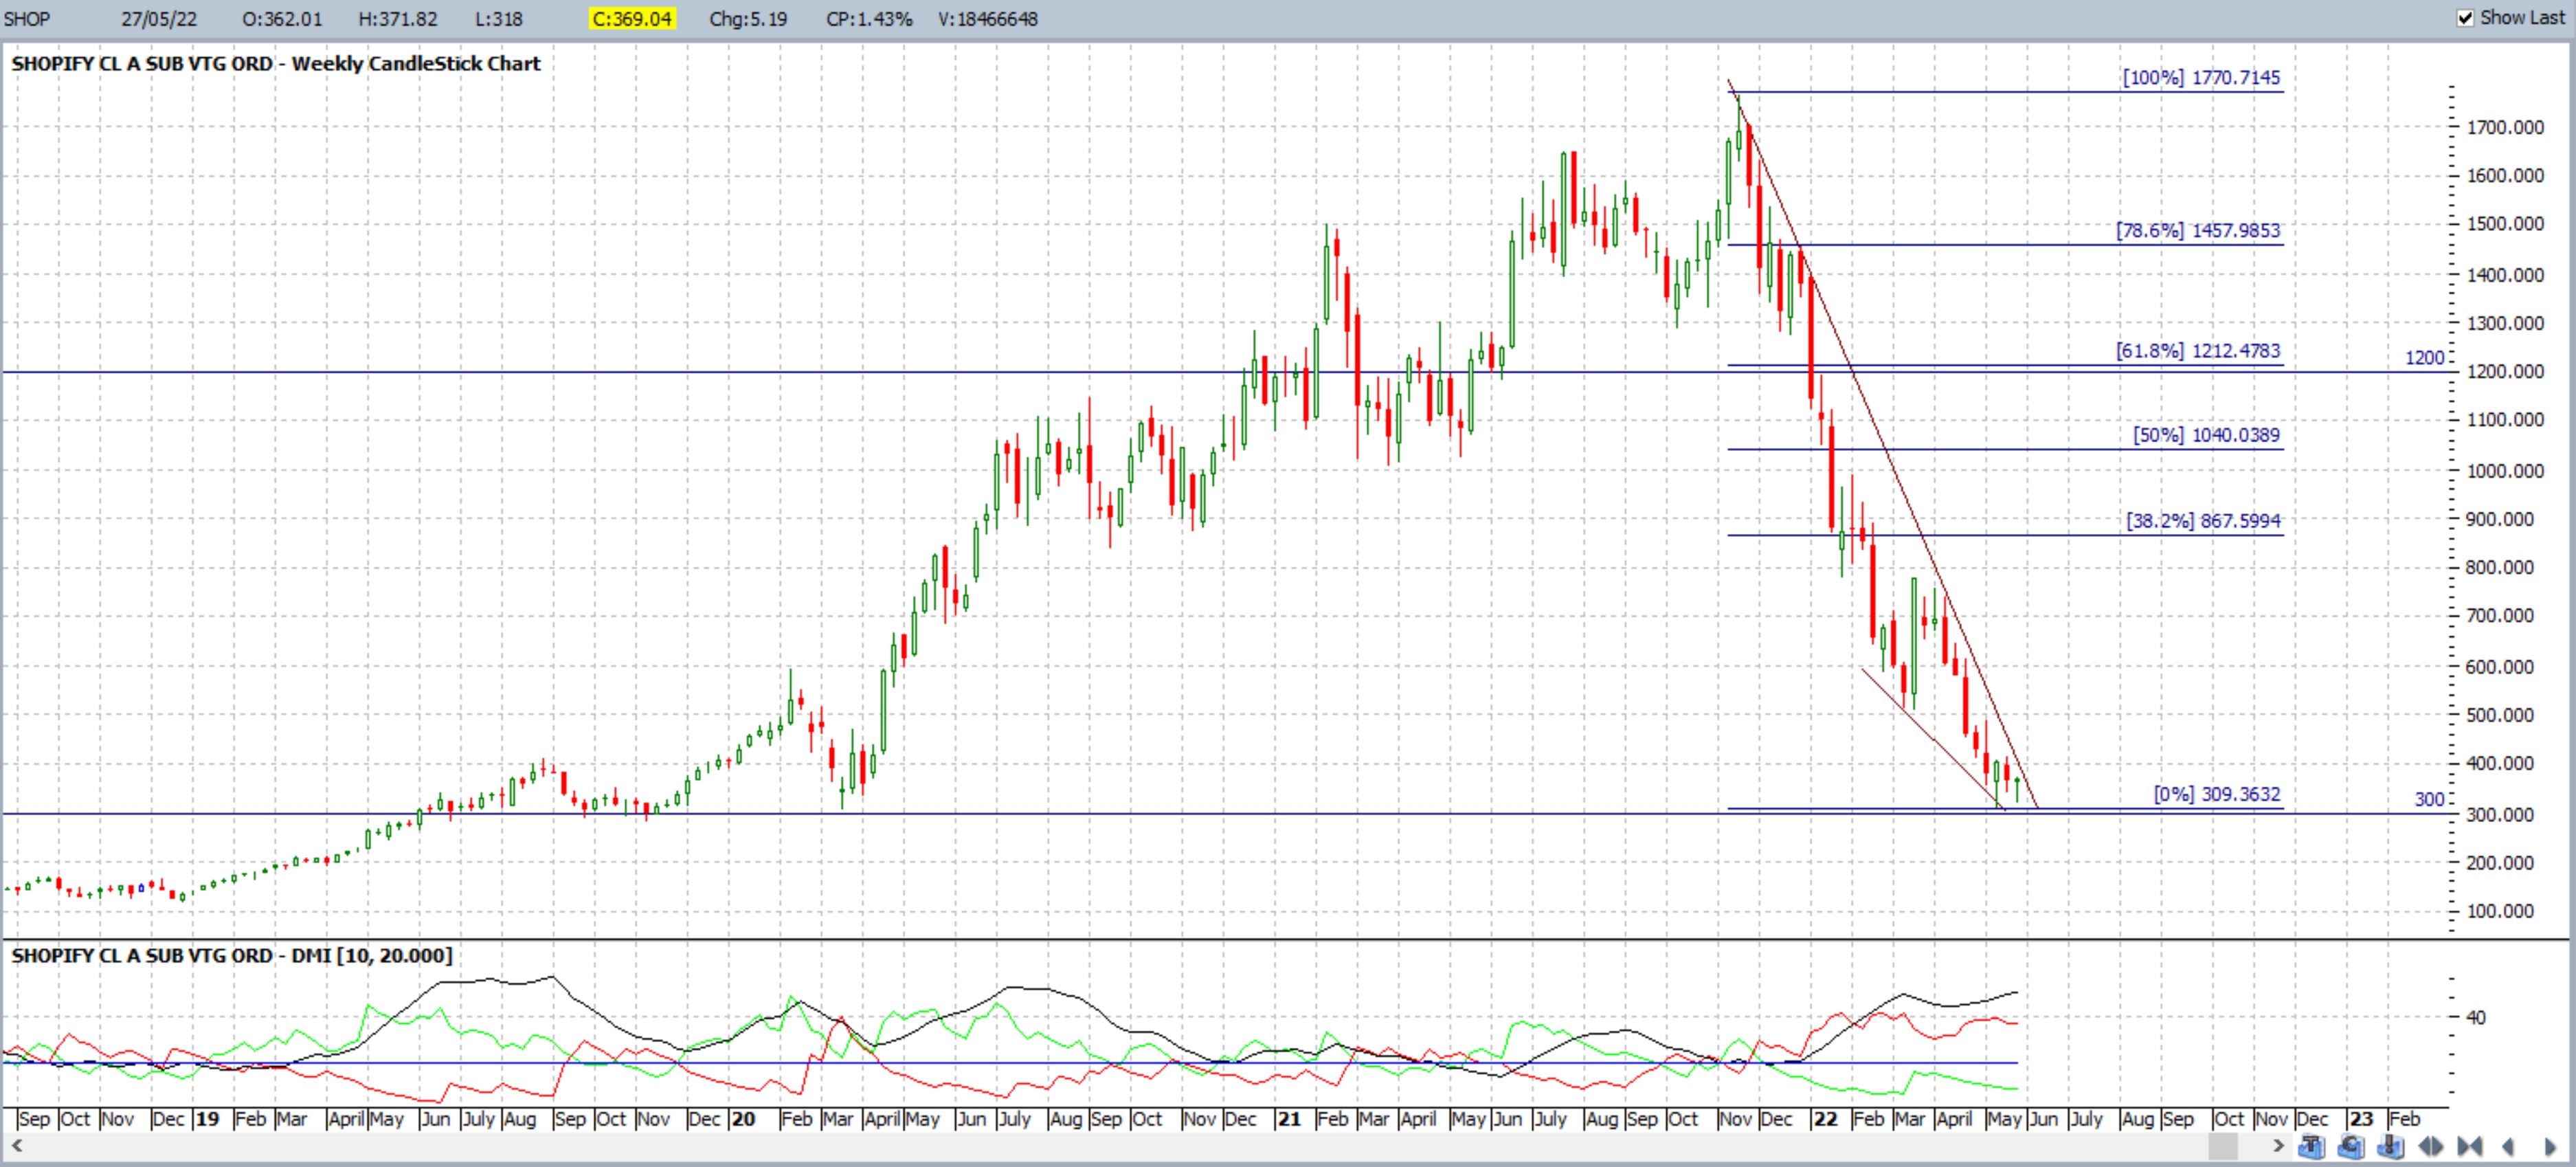Click the DMI 40 axis label
Screen dimensions: 2576x1167
pyautogui.click(x=2476, y=1017)
